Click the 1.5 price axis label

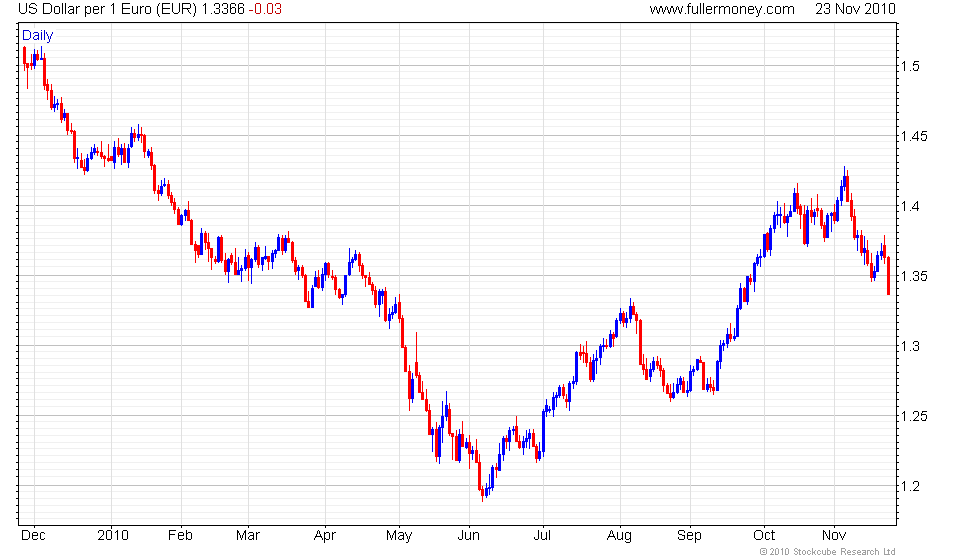point(910,66)
